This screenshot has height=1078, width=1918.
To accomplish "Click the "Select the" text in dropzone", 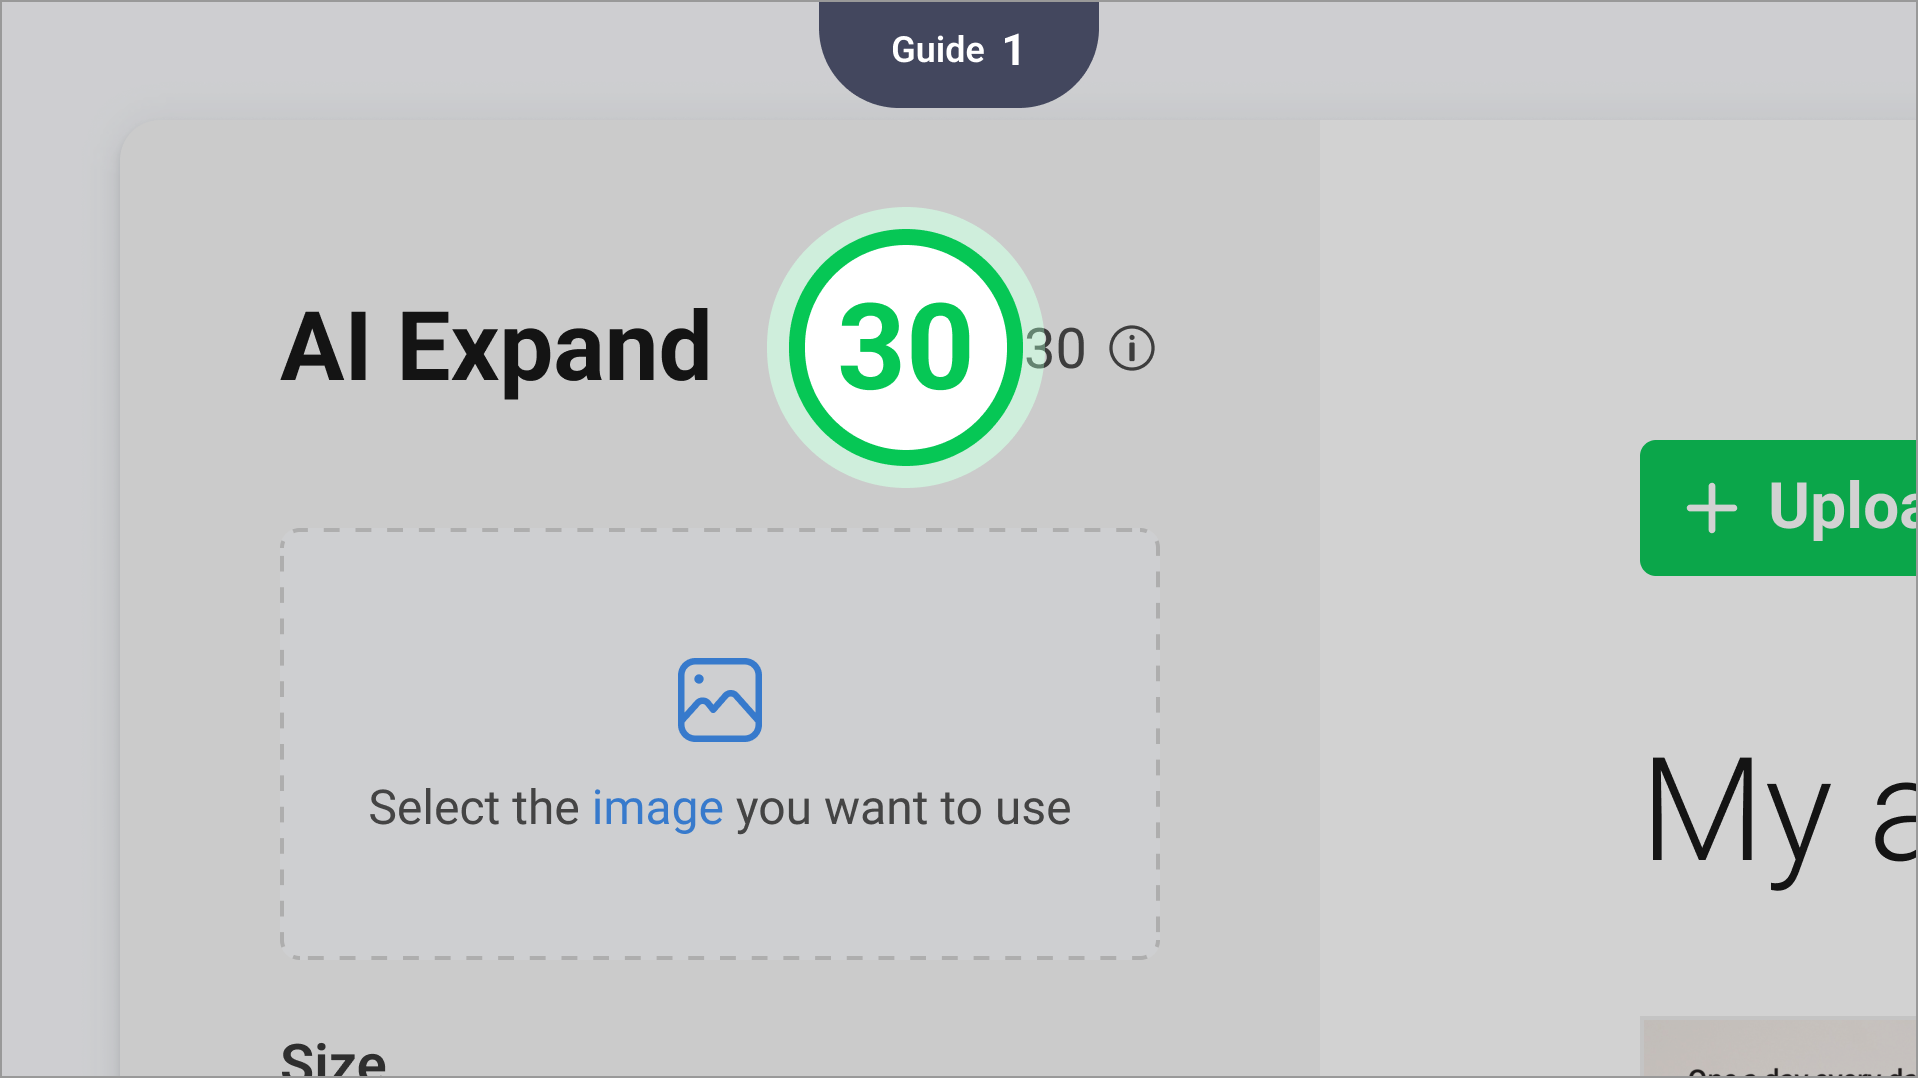I will point(473,808).
